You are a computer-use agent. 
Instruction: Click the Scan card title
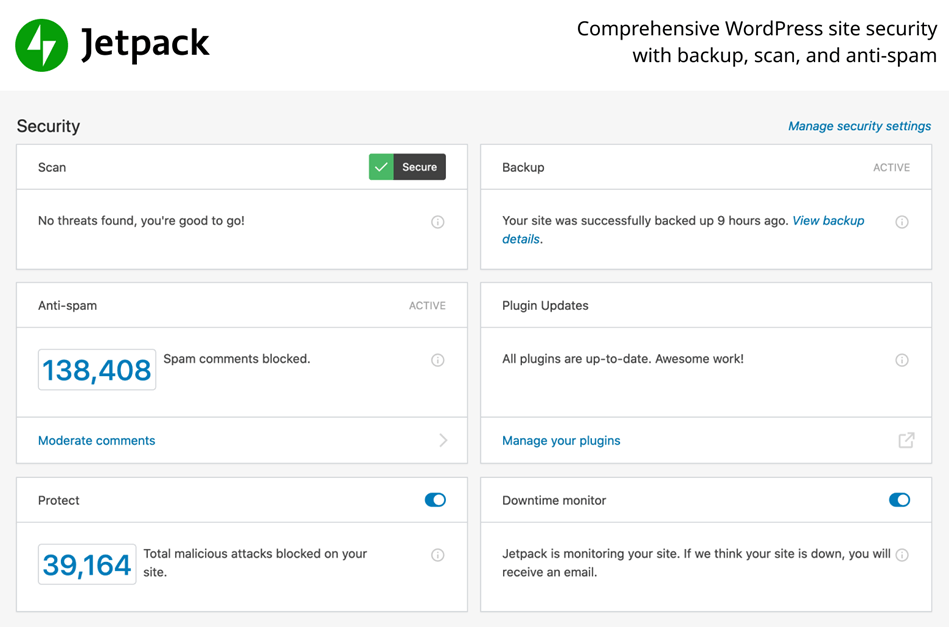point(52,167)
